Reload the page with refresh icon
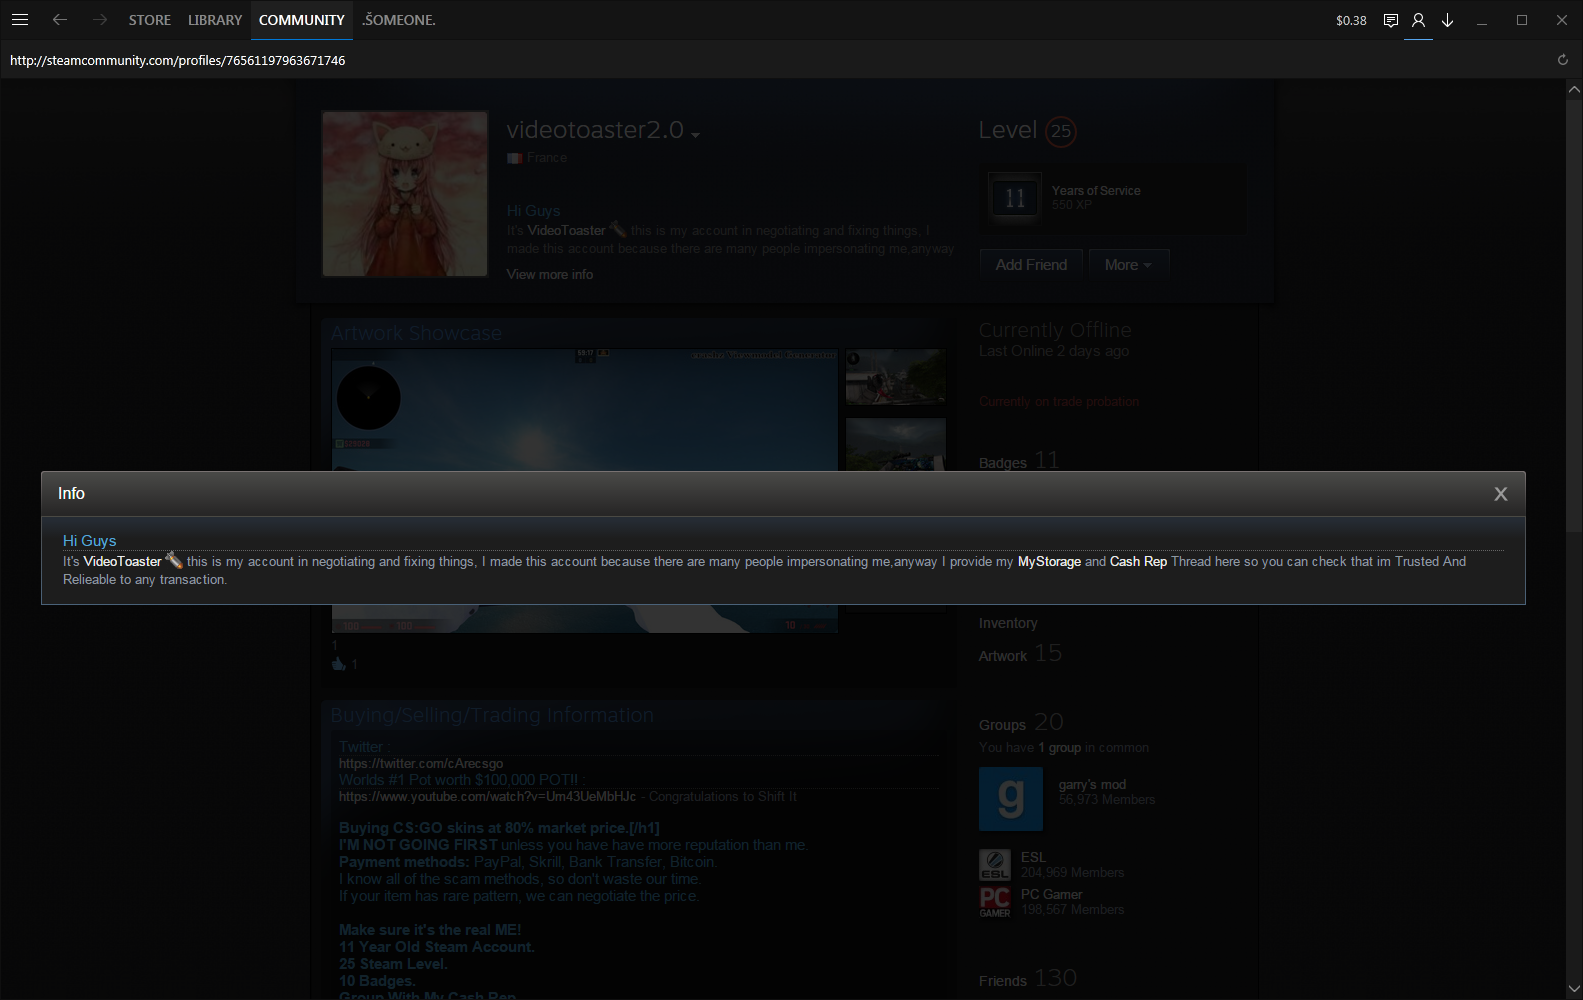 (1562, 60)
